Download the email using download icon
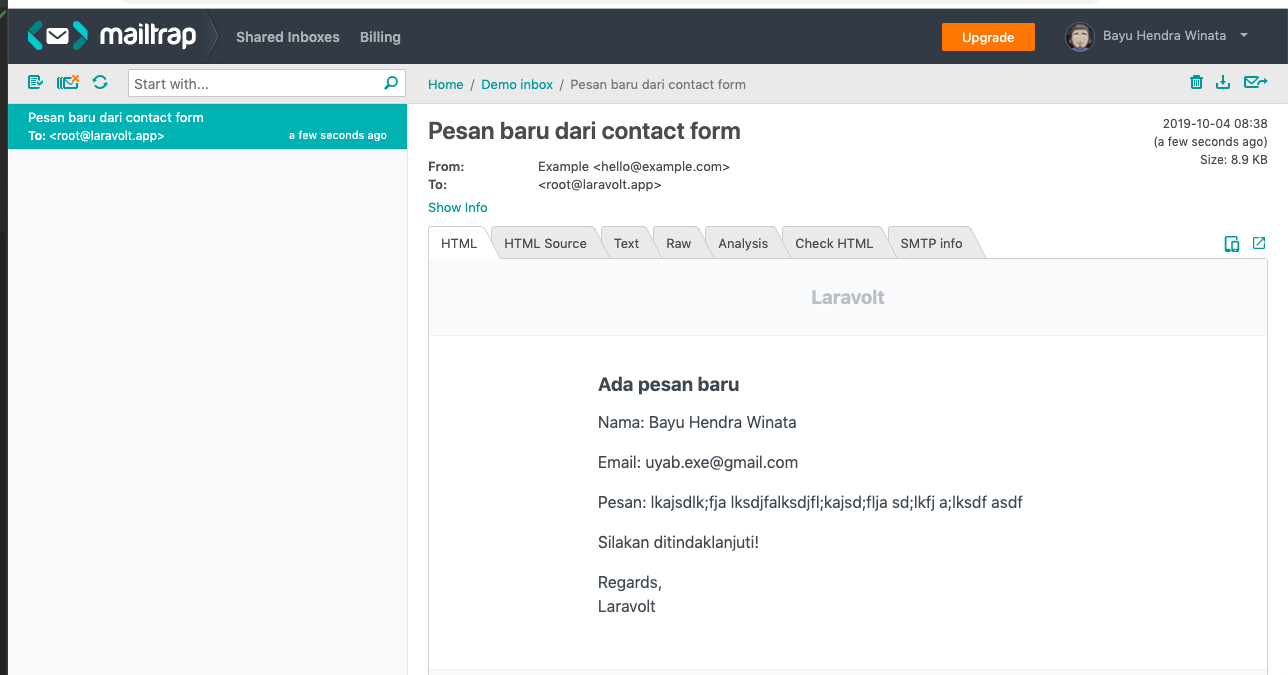Viewport: 1288px width, 675px height. point(1222,83)
